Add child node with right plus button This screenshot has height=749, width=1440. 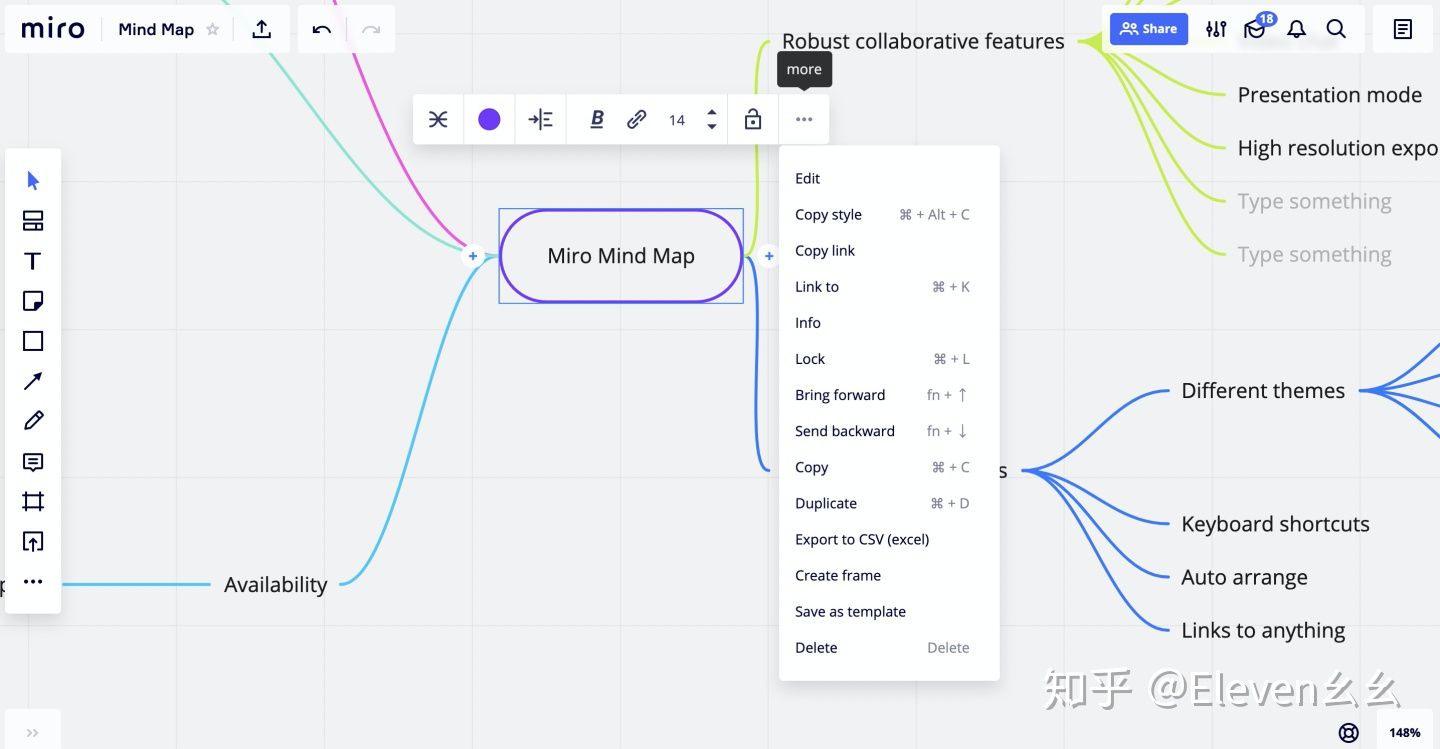769,256
